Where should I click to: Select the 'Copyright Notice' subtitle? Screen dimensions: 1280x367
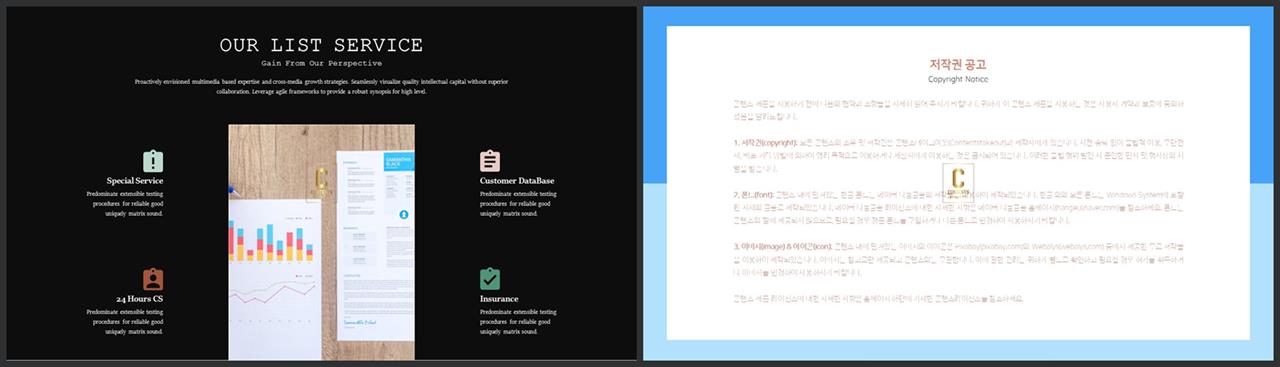tap(958, 79)
